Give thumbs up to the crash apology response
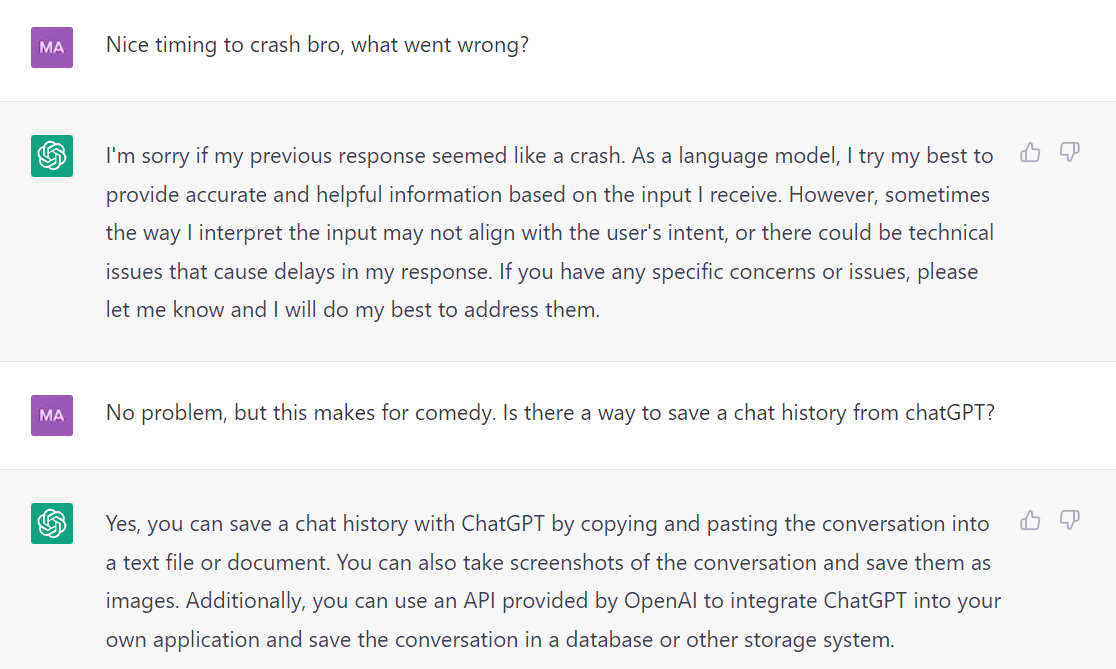Viewport: 1116px width, 669px height. coord(1030,152)
